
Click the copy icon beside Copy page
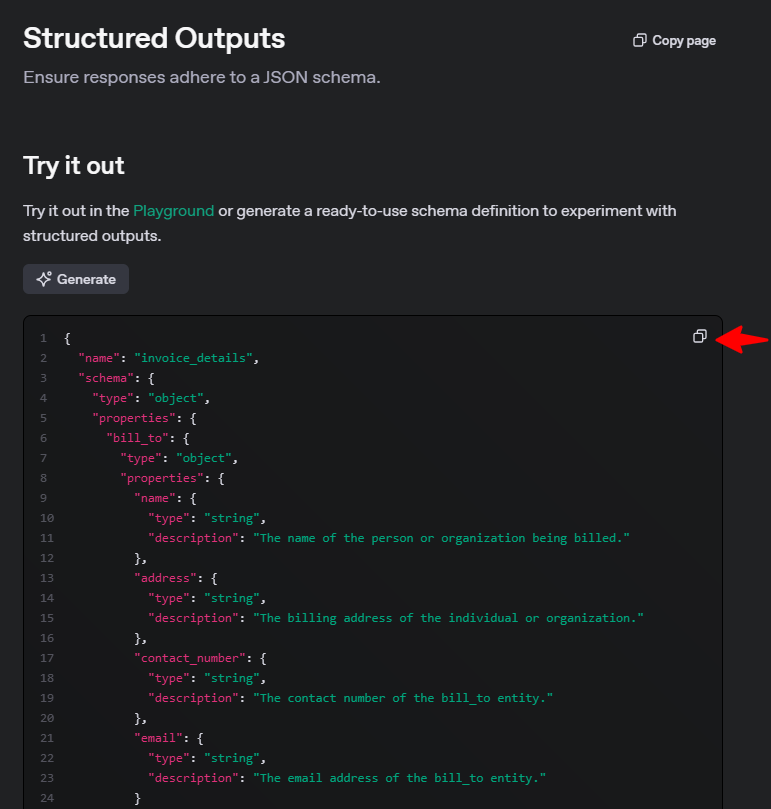click(x=639, y=40)
